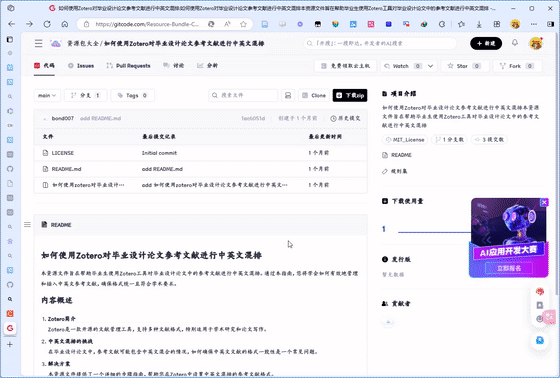The height and width of the screenshot is (378, 560).
Task: Open the 分析 tab
Action: click(x=207, y=66)
